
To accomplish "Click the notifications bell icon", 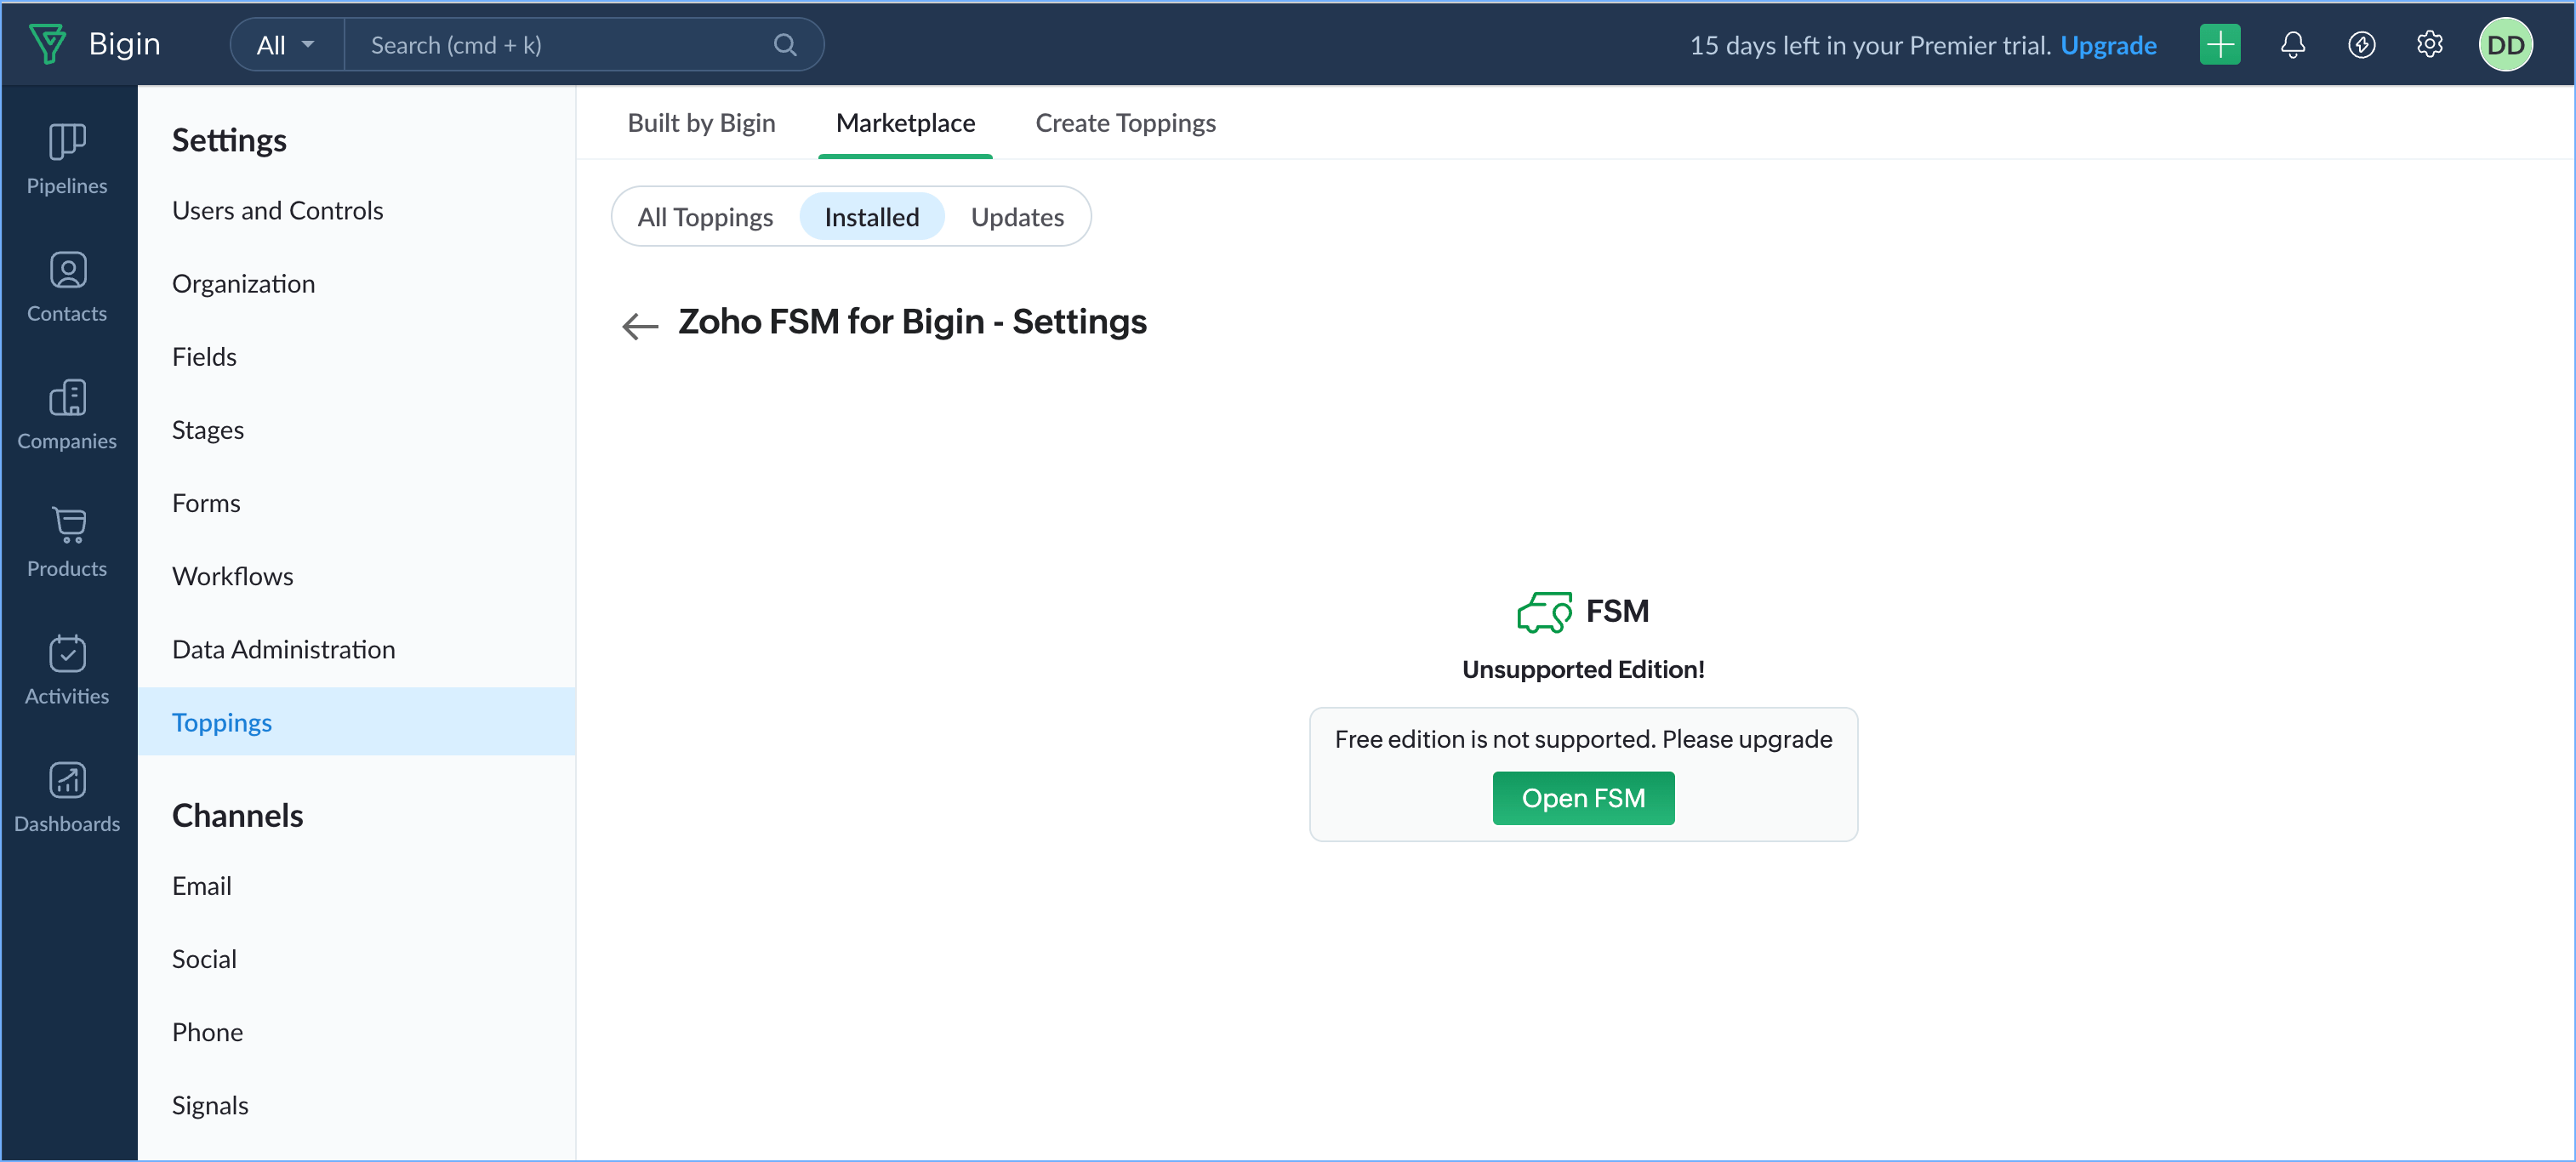I will 2292,45.
